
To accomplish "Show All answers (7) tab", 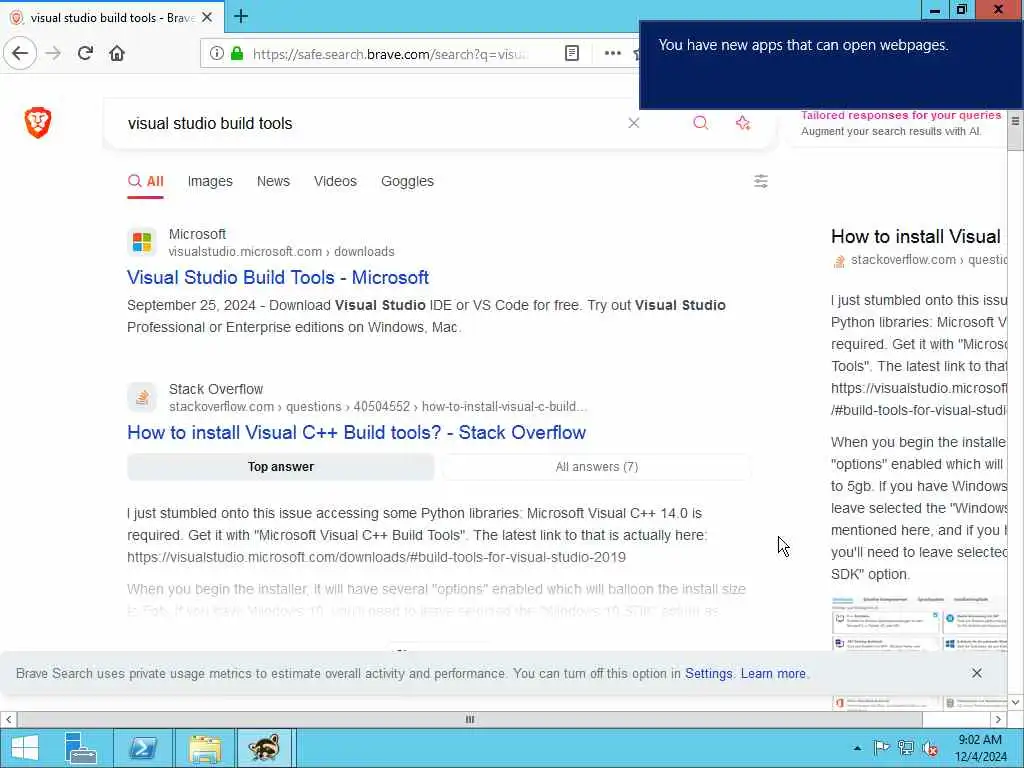I will tap(596, 467).
